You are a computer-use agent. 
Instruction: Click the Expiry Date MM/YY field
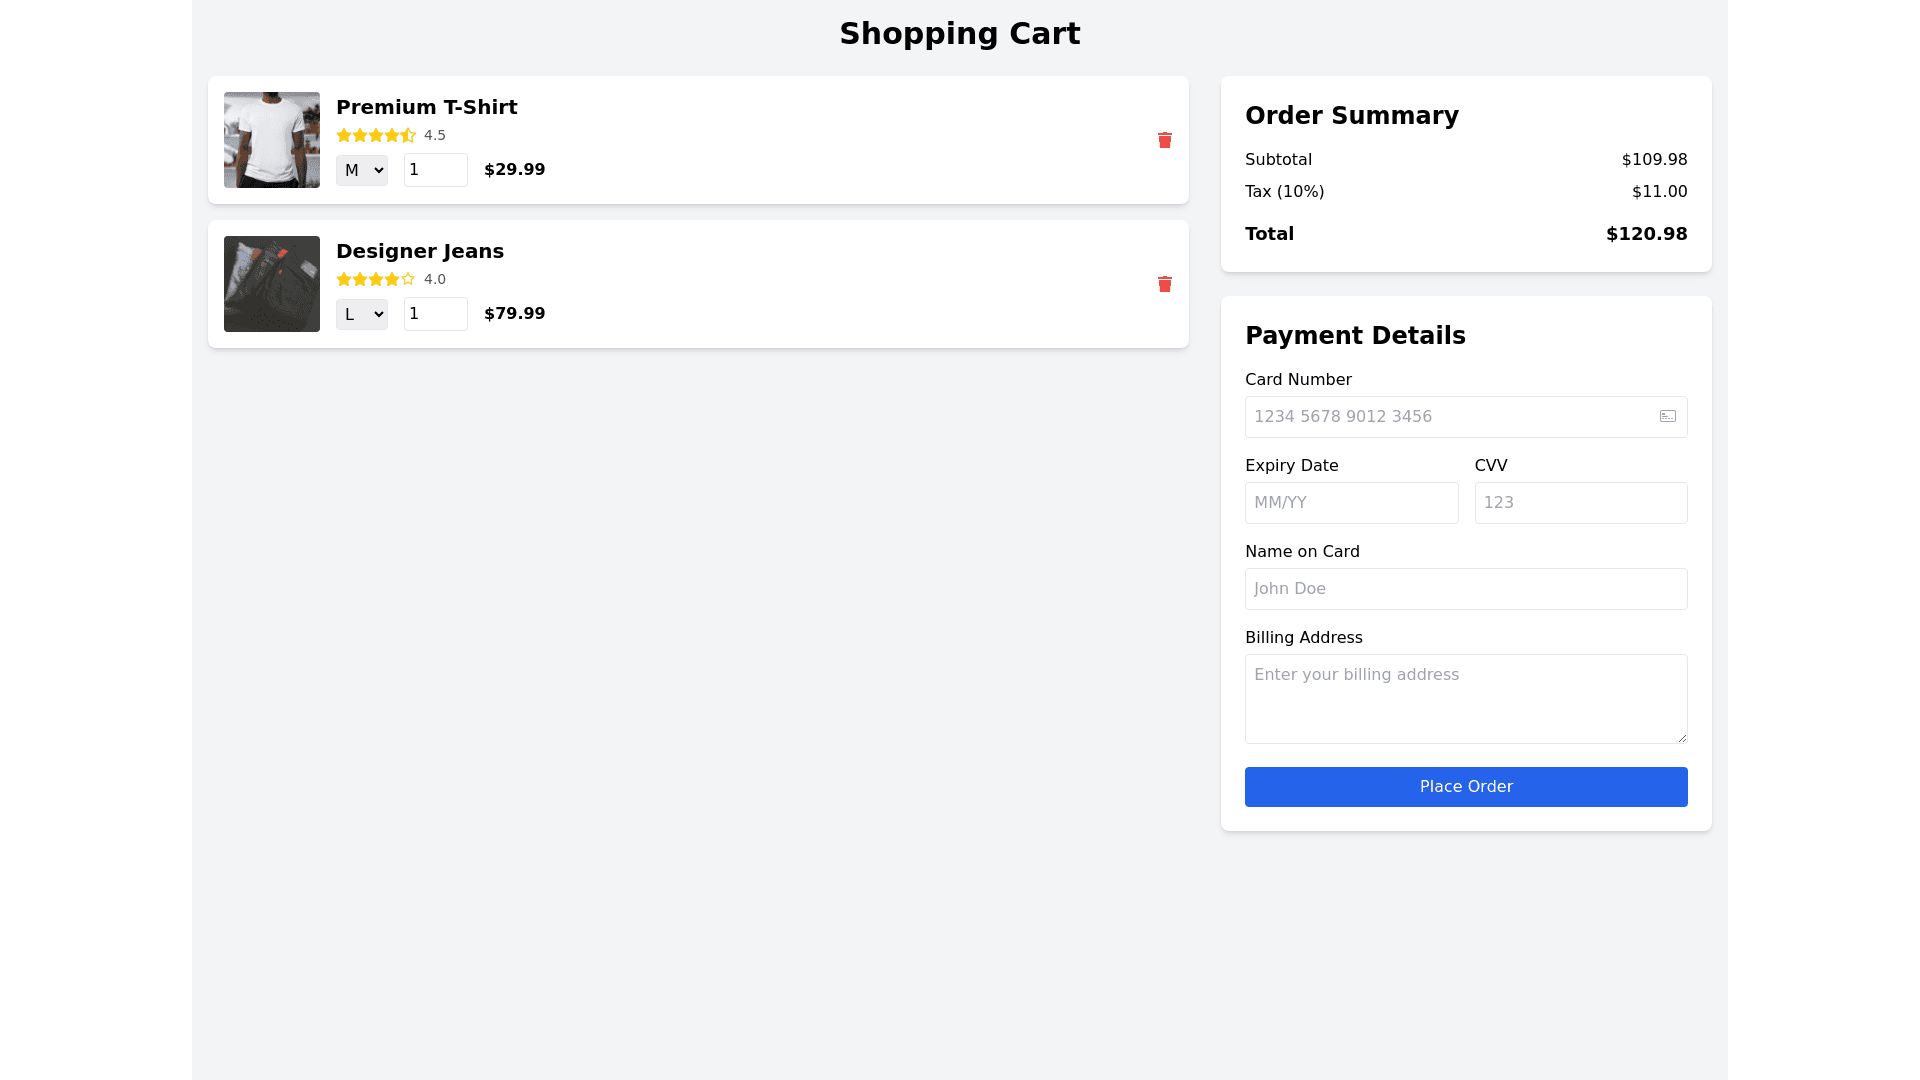click(x=1351, y=503)
